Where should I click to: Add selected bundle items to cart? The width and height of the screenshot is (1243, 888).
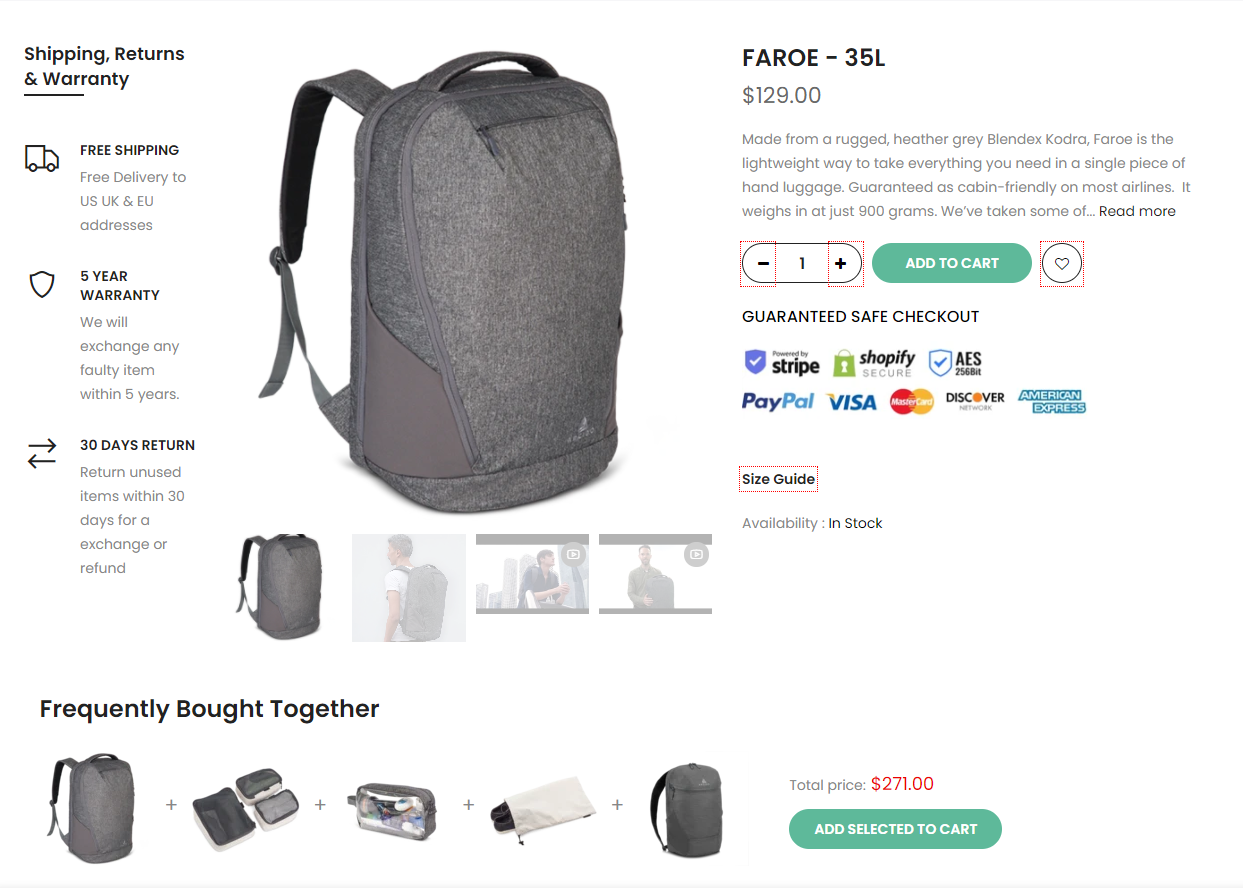(895, 829)
